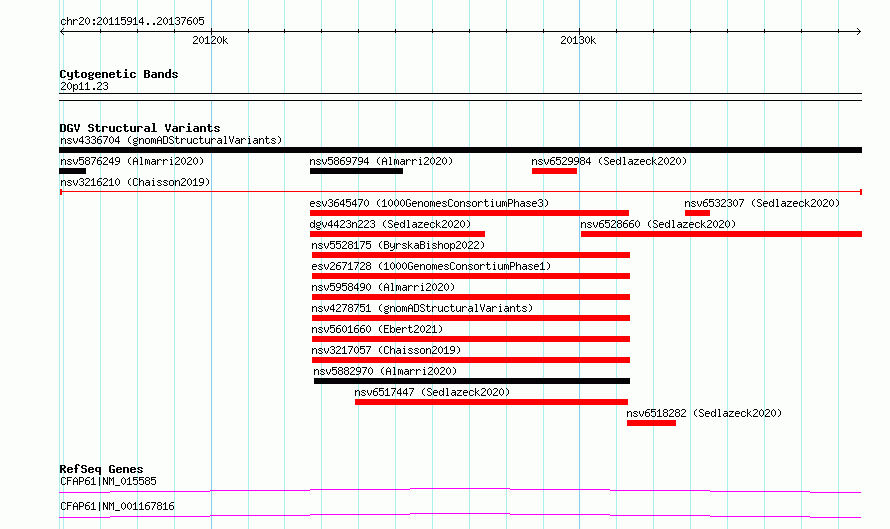Open the dgv4423n223 Sedlazeck2020 variant label
The image size is (890, 529).
(x=390, y=224)
